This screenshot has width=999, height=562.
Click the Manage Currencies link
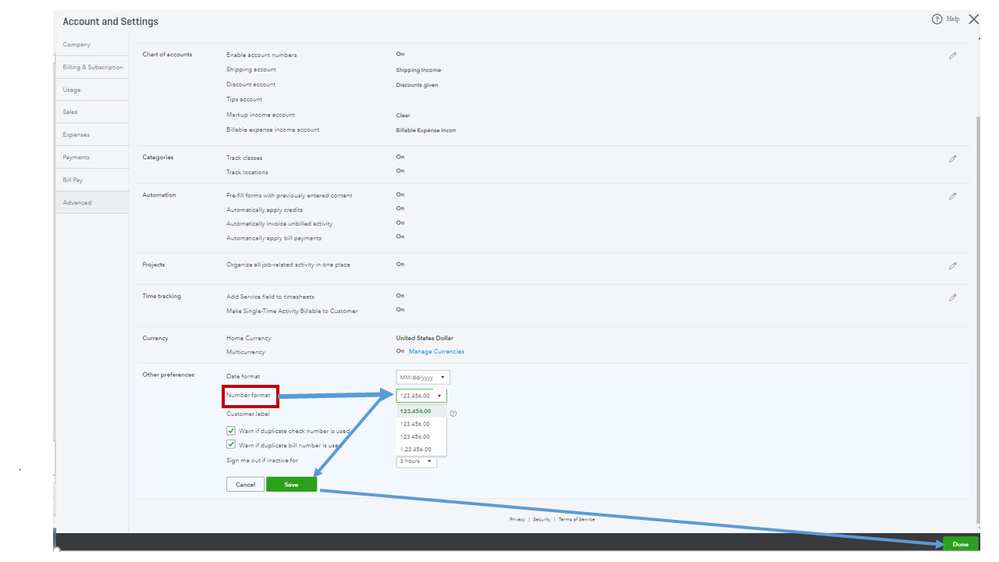pyautogui.click(x=436, y=352)
